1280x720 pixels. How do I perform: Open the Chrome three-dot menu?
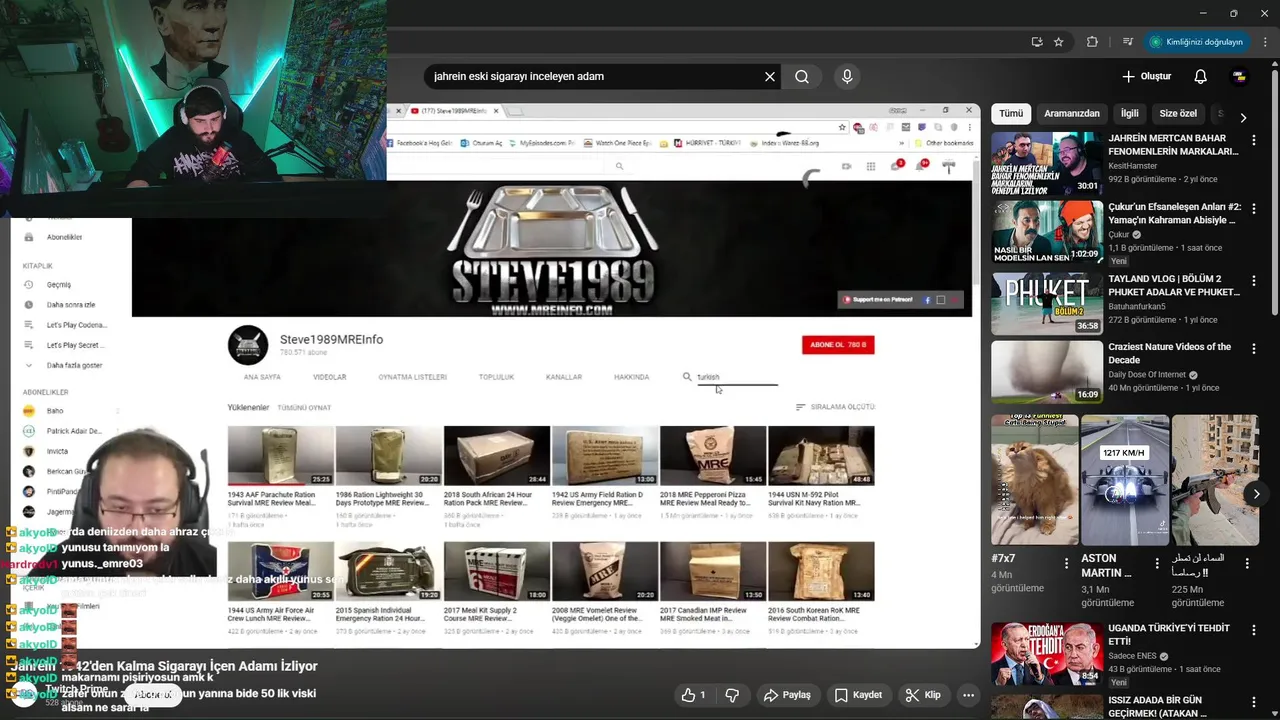pos(1265,42)
